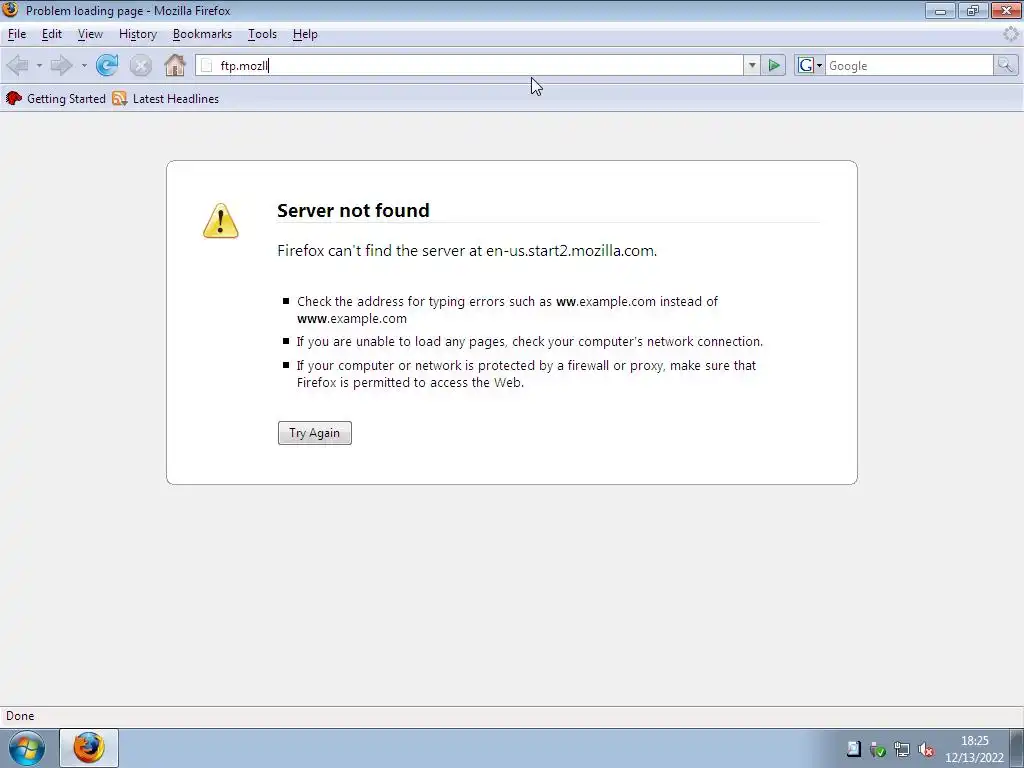Open the Edit menu

pyautogui.click(x=52, y=34)
